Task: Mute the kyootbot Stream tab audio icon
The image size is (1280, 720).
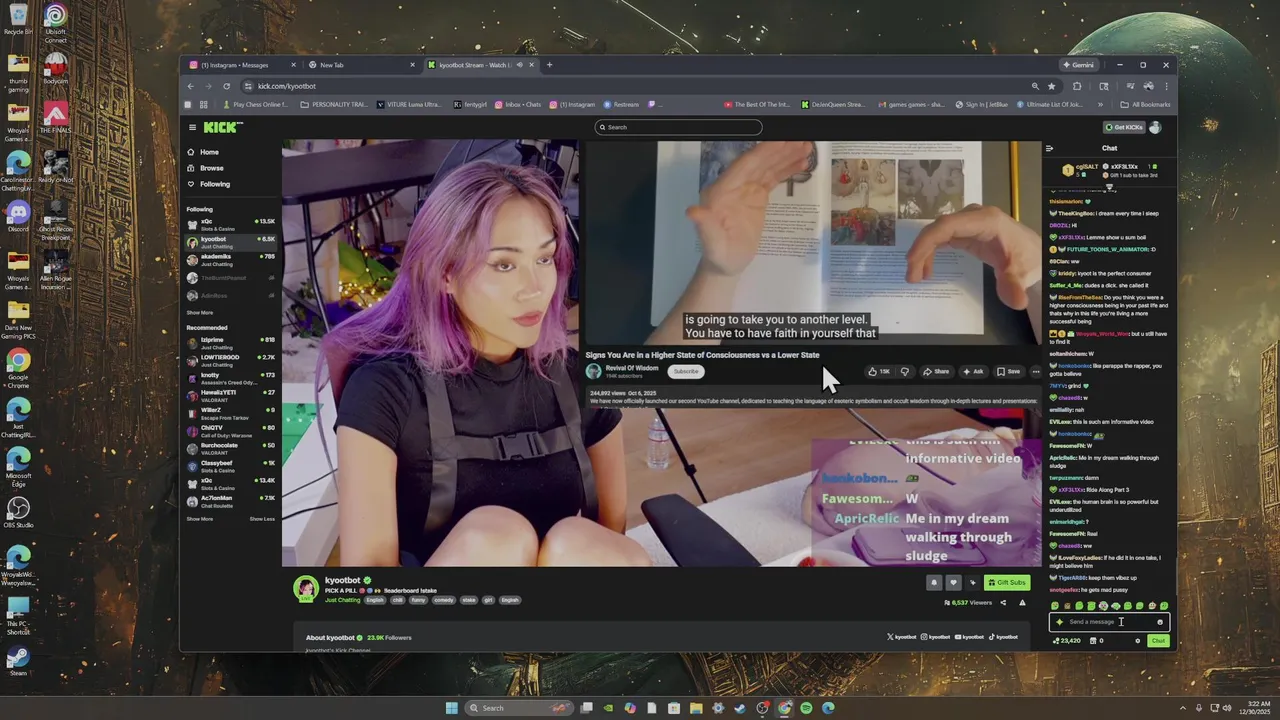Action: 519,65
